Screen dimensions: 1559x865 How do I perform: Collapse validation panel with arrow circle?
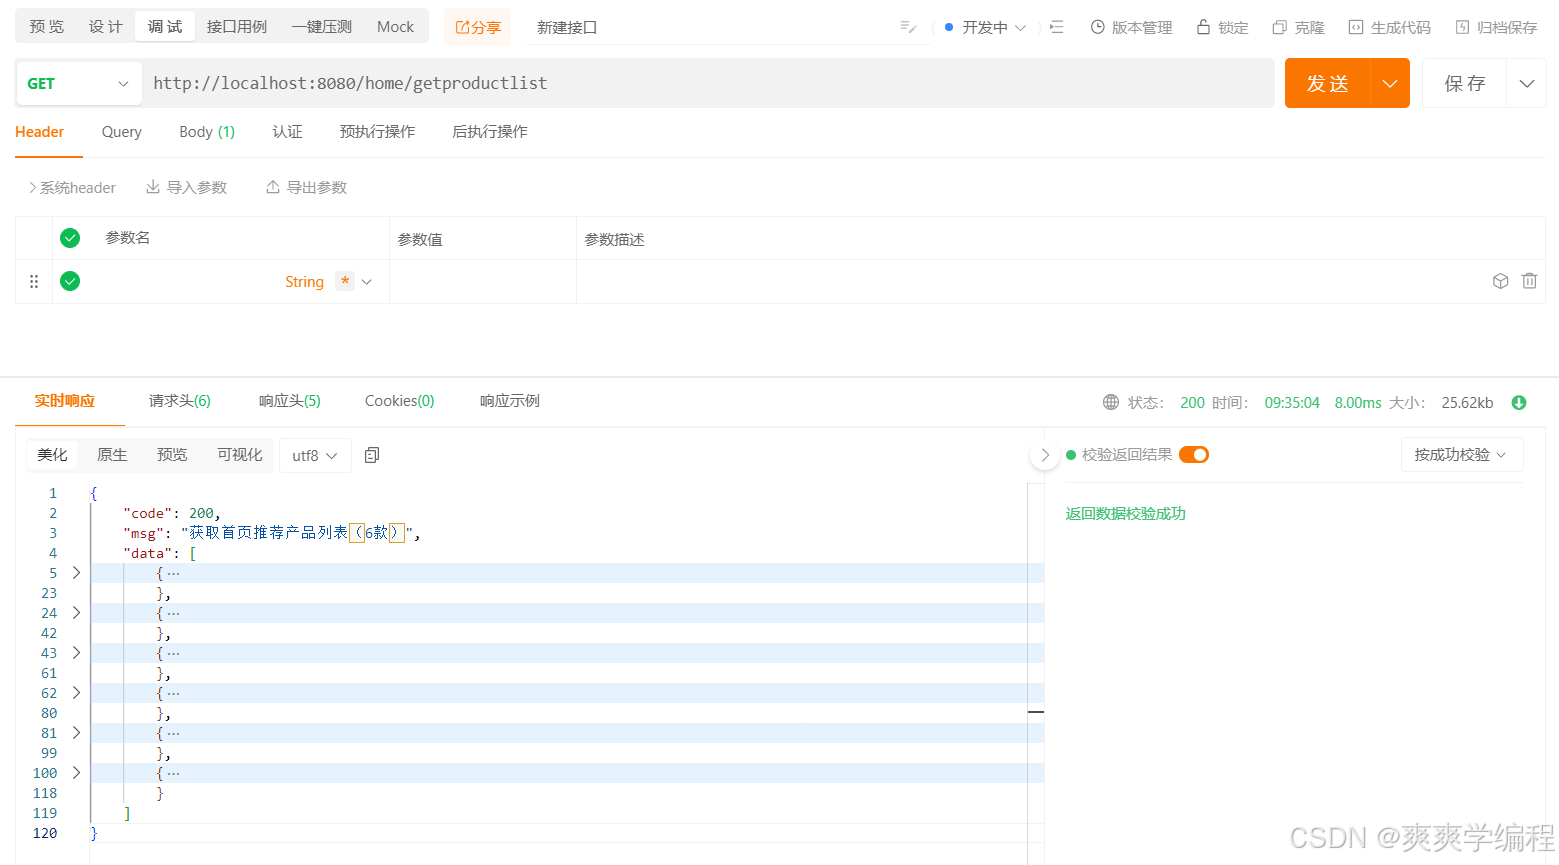[1045, 455]
